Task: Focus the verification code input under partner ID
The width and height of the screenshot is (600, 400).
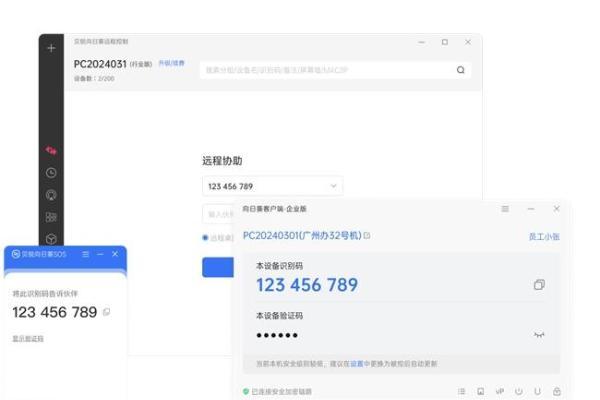Action: coord(219,214)
